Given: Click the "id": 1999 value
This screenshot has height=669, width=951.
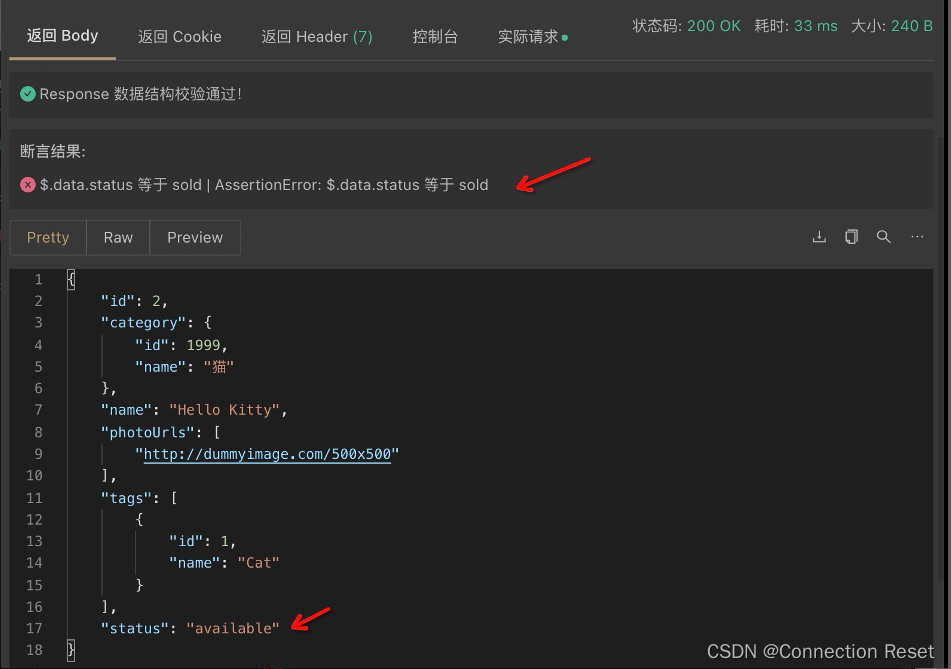Looking at the screenshot, I should point(203,345).
